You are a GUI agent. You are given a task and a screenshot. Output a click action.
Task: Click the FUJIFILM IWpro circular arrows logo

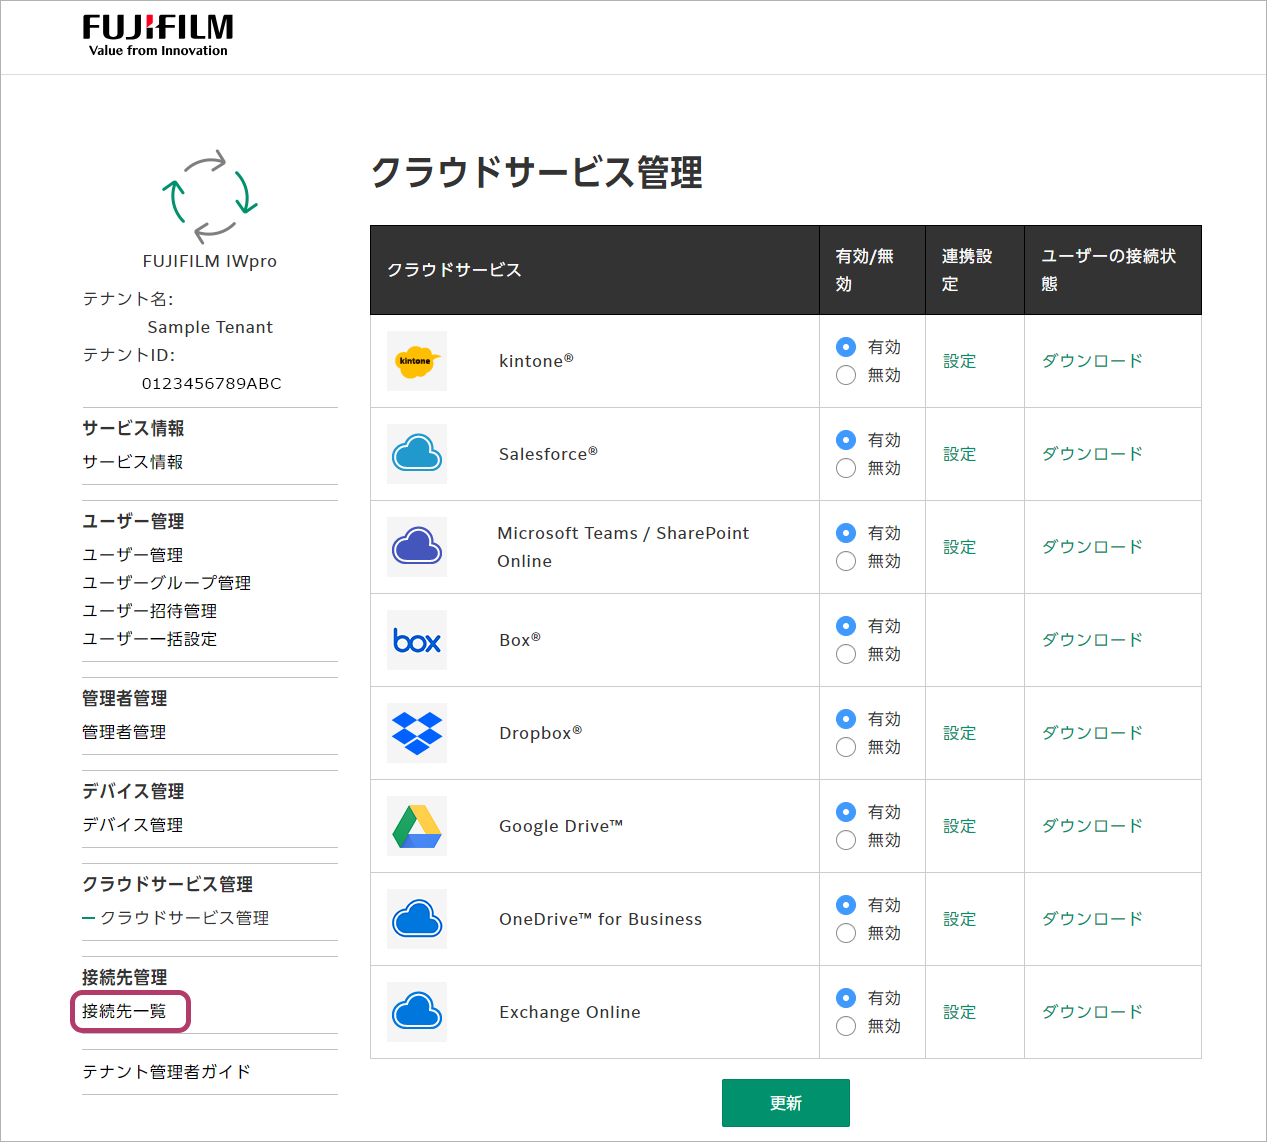pyautogui.click(x=210, y=197)
